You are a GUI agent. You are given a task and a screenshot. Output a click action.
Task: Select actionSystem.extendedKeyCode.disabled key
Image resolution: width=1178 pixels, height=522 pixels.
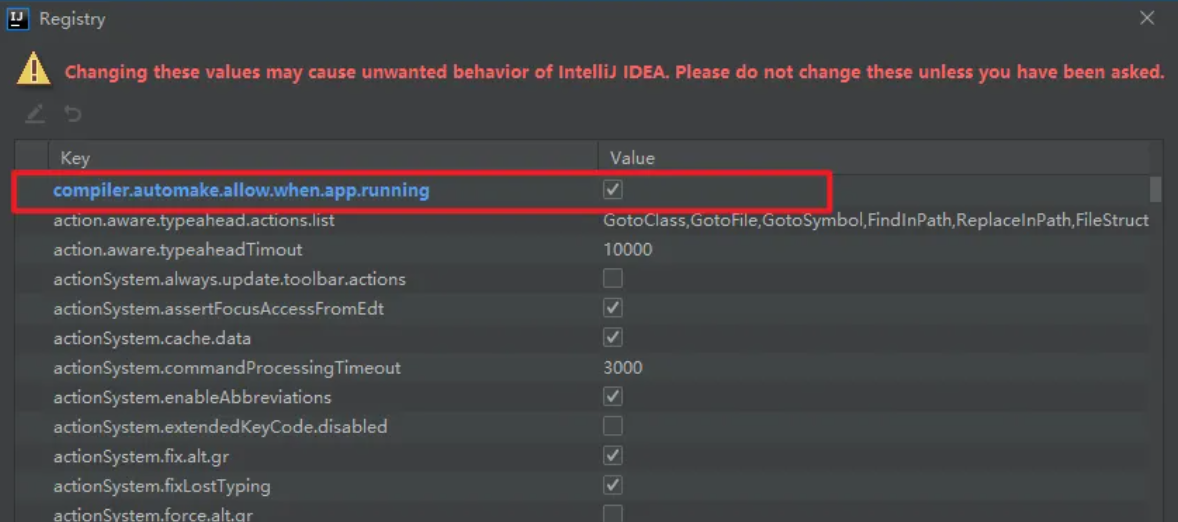point(220,427)
